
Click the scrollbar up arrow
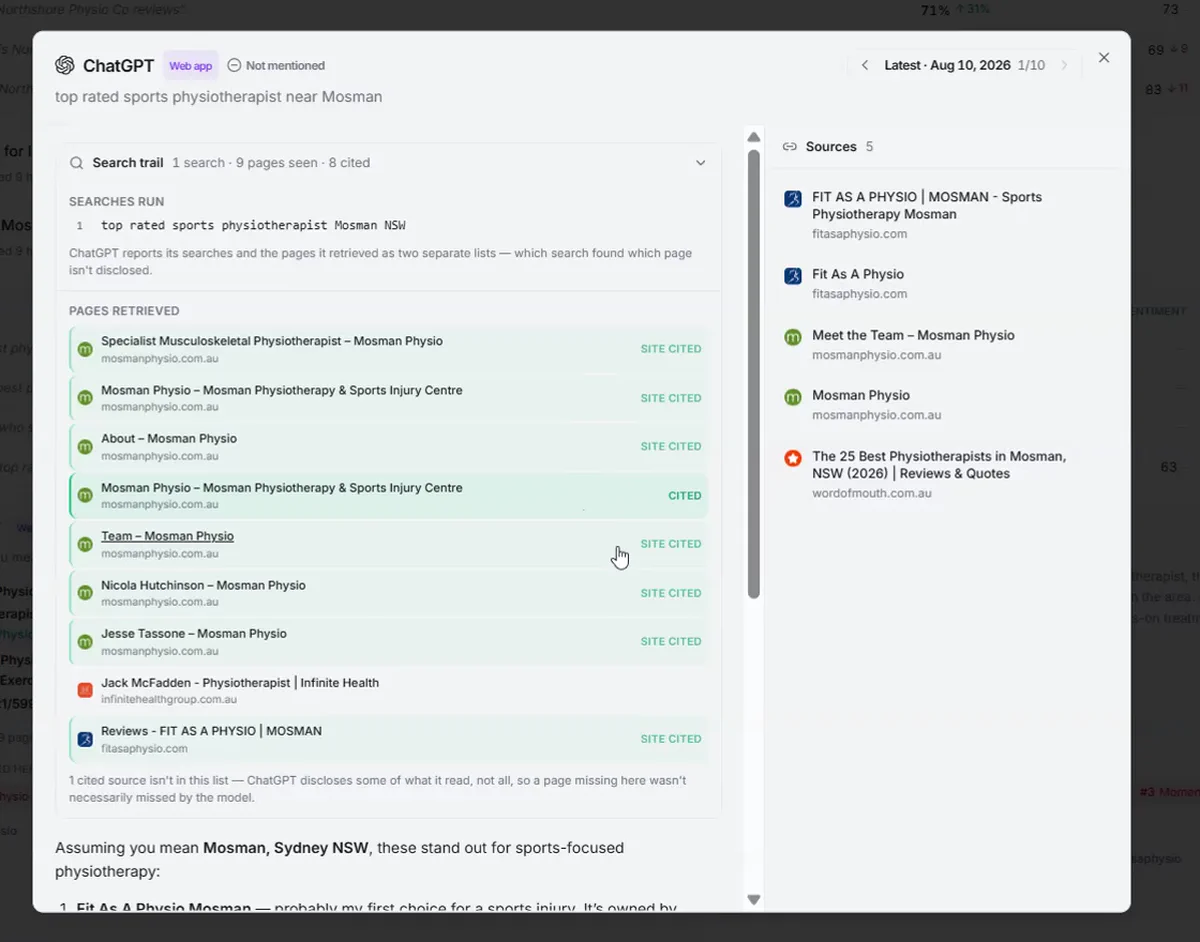point(754,138)
